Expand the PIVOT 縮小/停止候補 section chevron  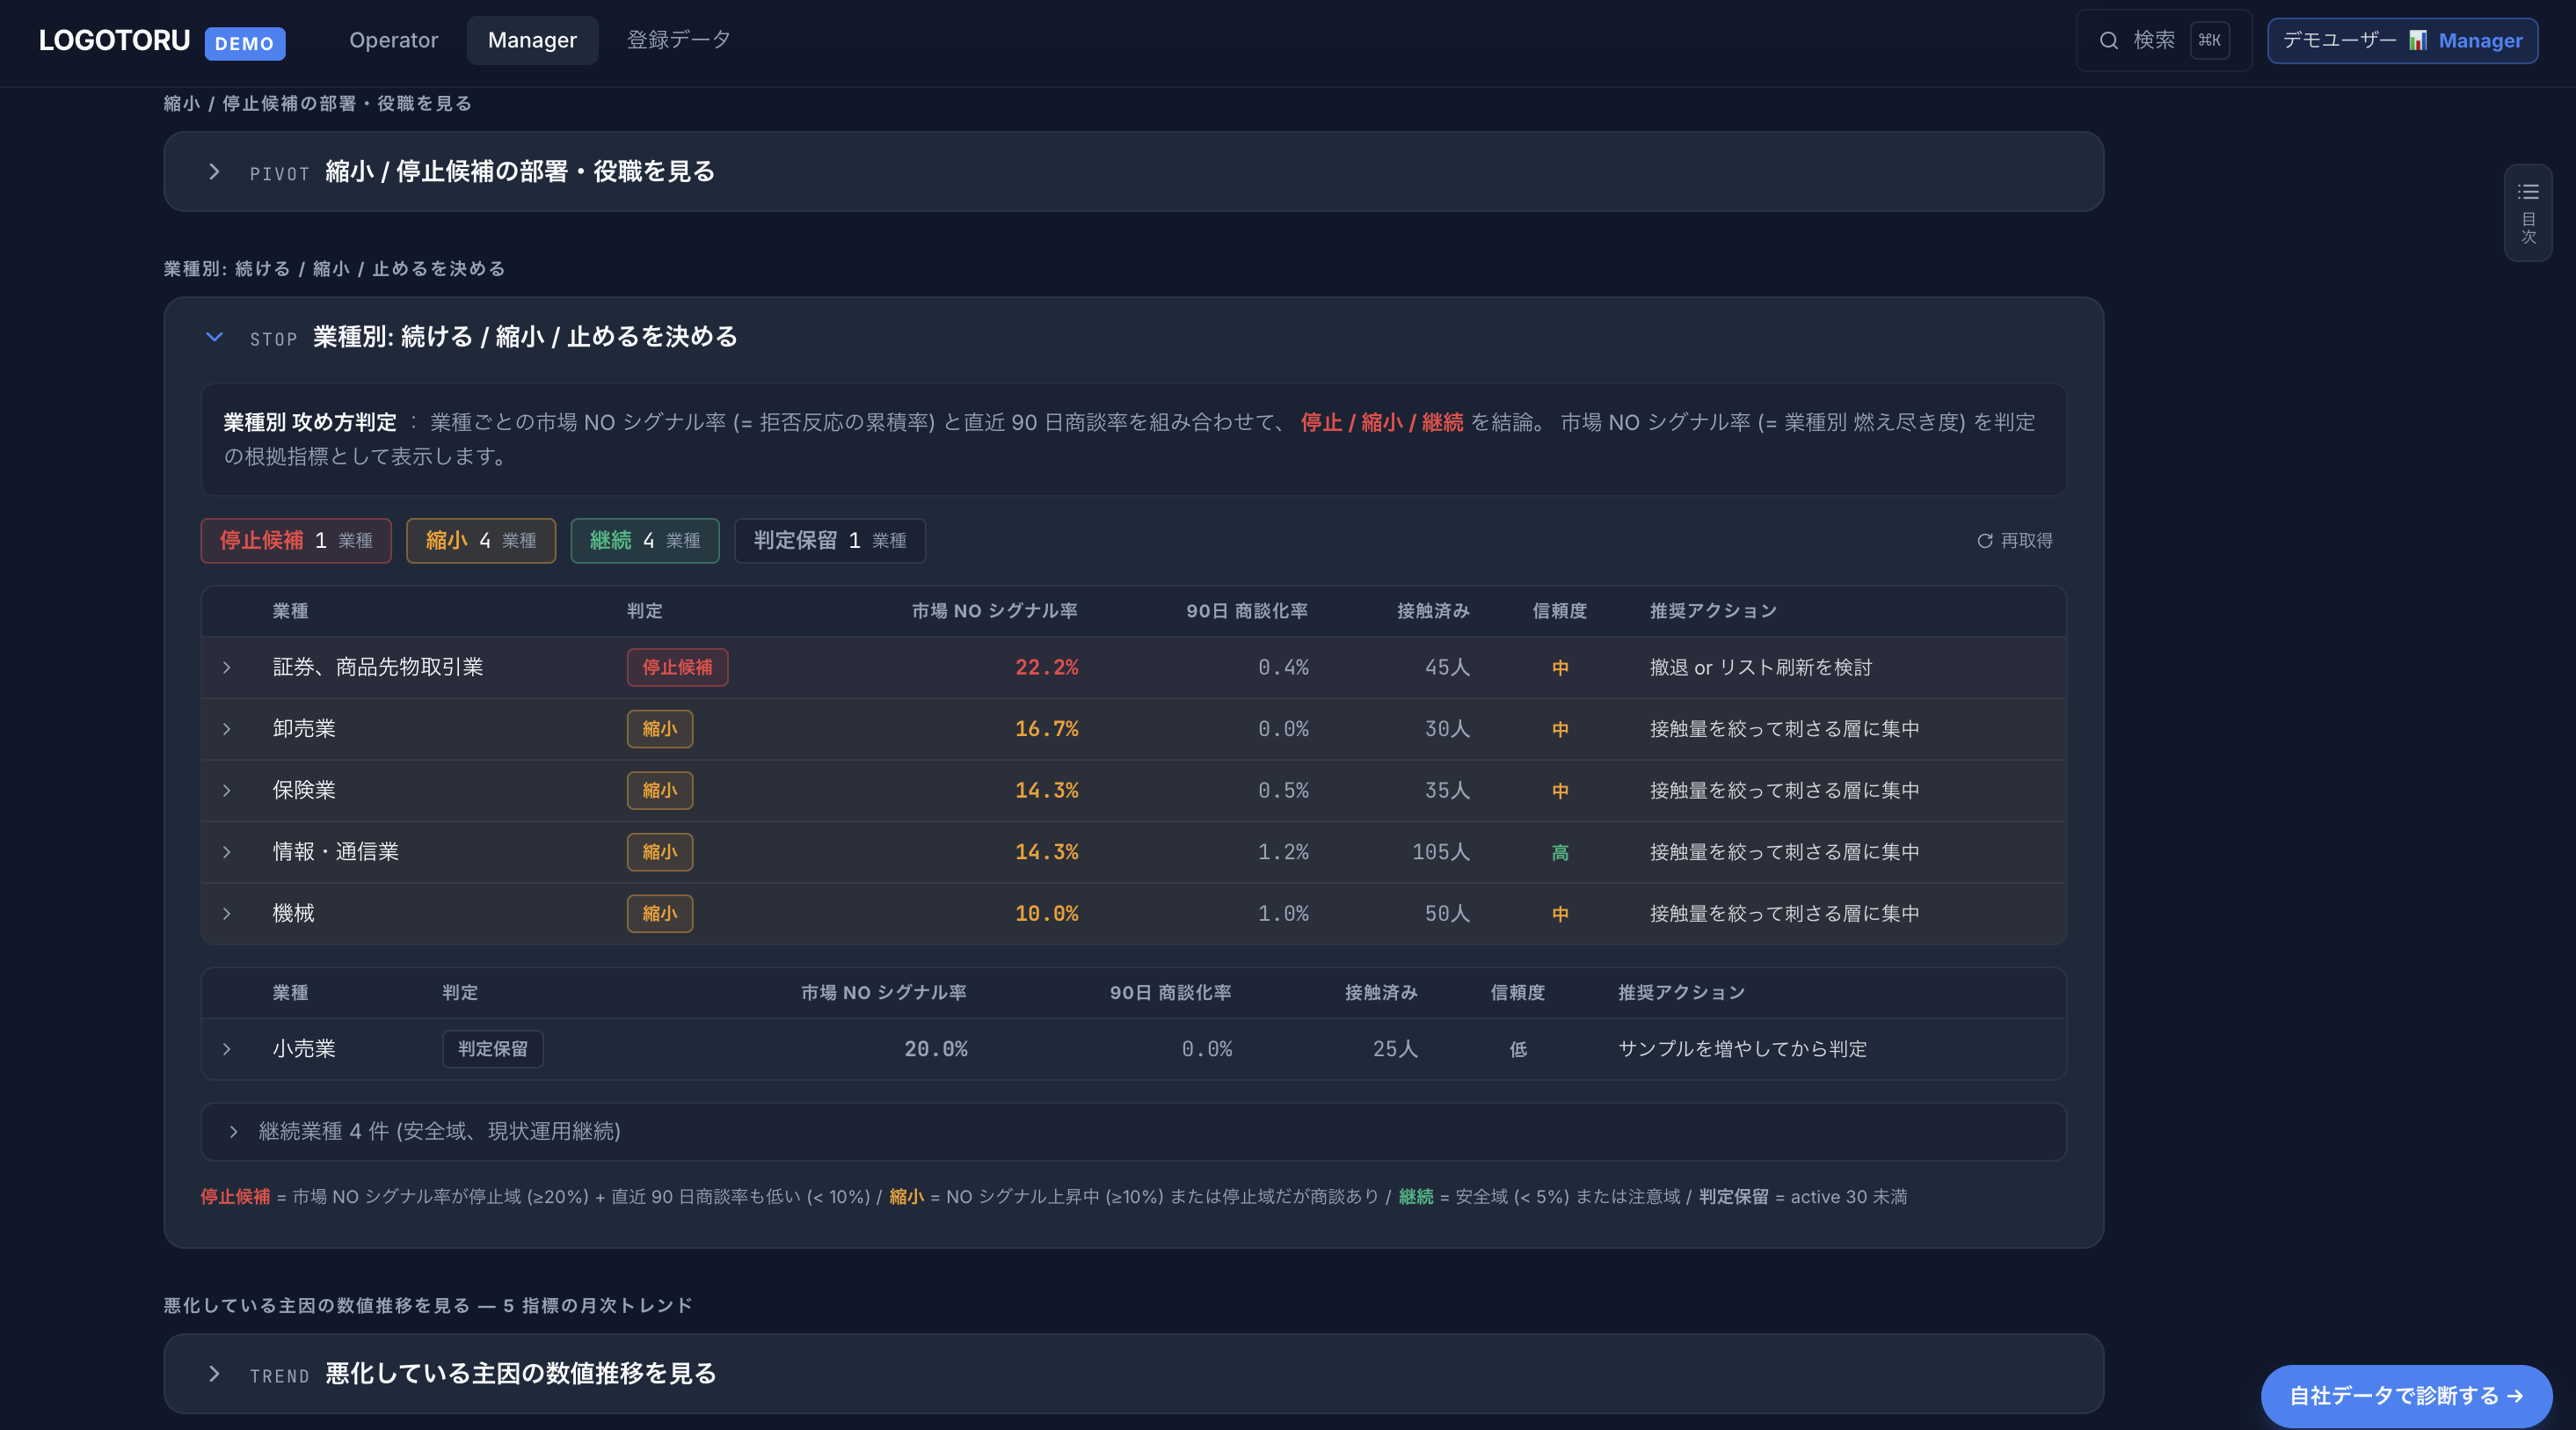click(214, 172)
